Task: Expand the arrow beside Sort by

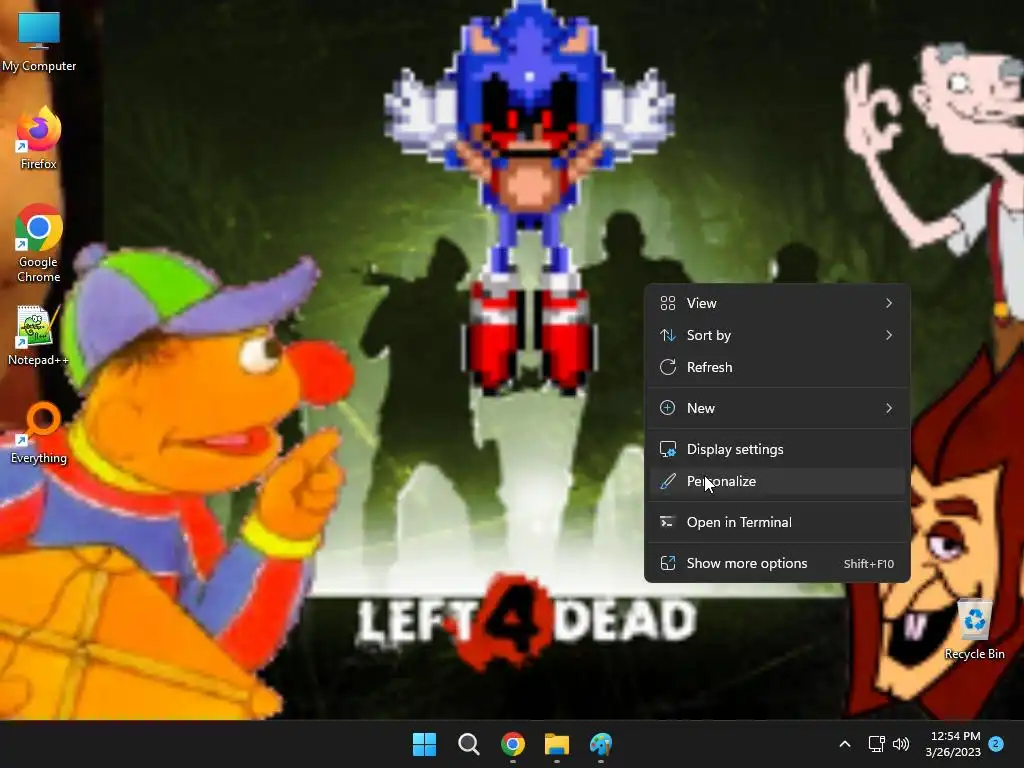Action: click(889, 335)
